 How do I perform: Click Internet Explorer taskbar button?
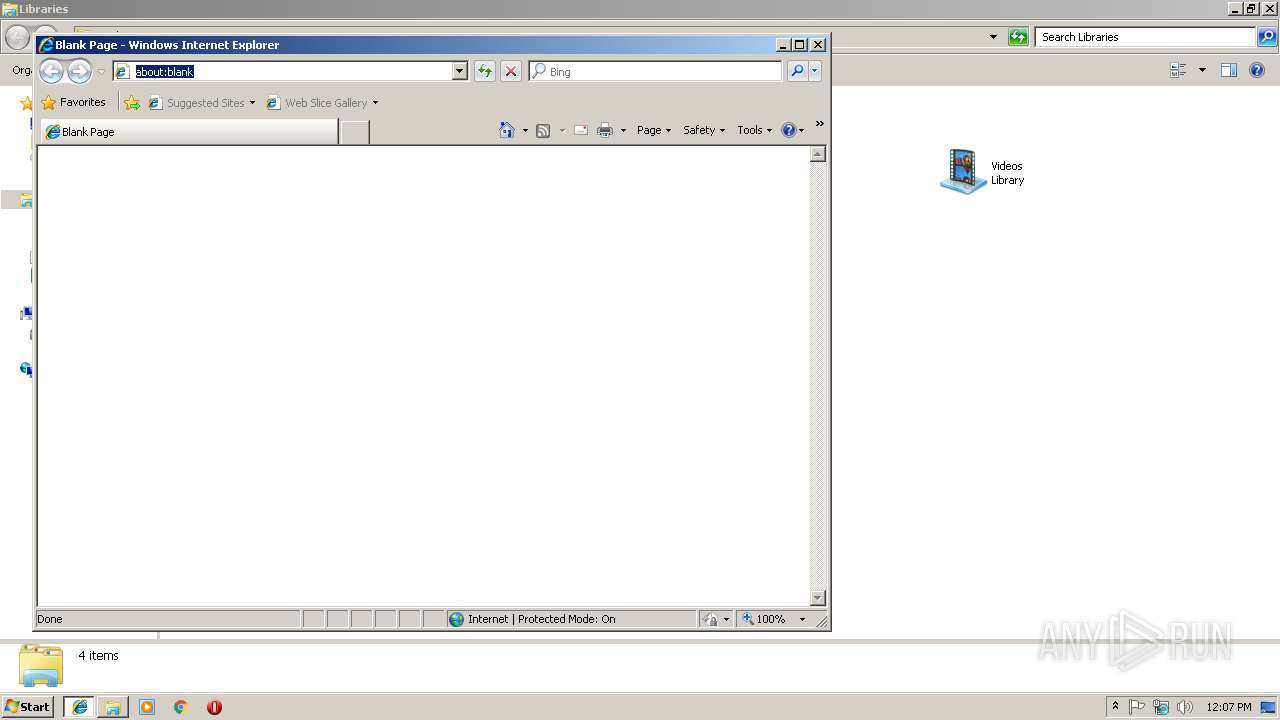coord(80,707)
